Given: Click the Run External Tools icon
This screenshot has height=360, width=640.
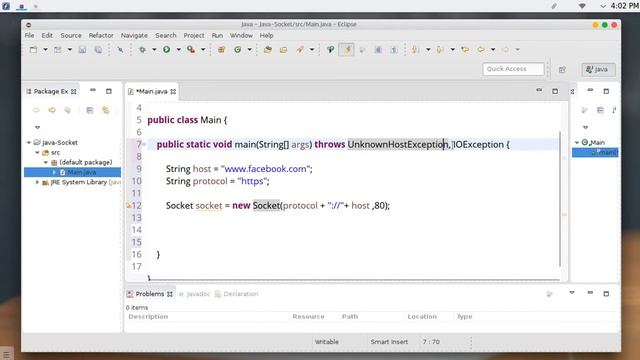Looking at the screenshot, I should [191, 49].
